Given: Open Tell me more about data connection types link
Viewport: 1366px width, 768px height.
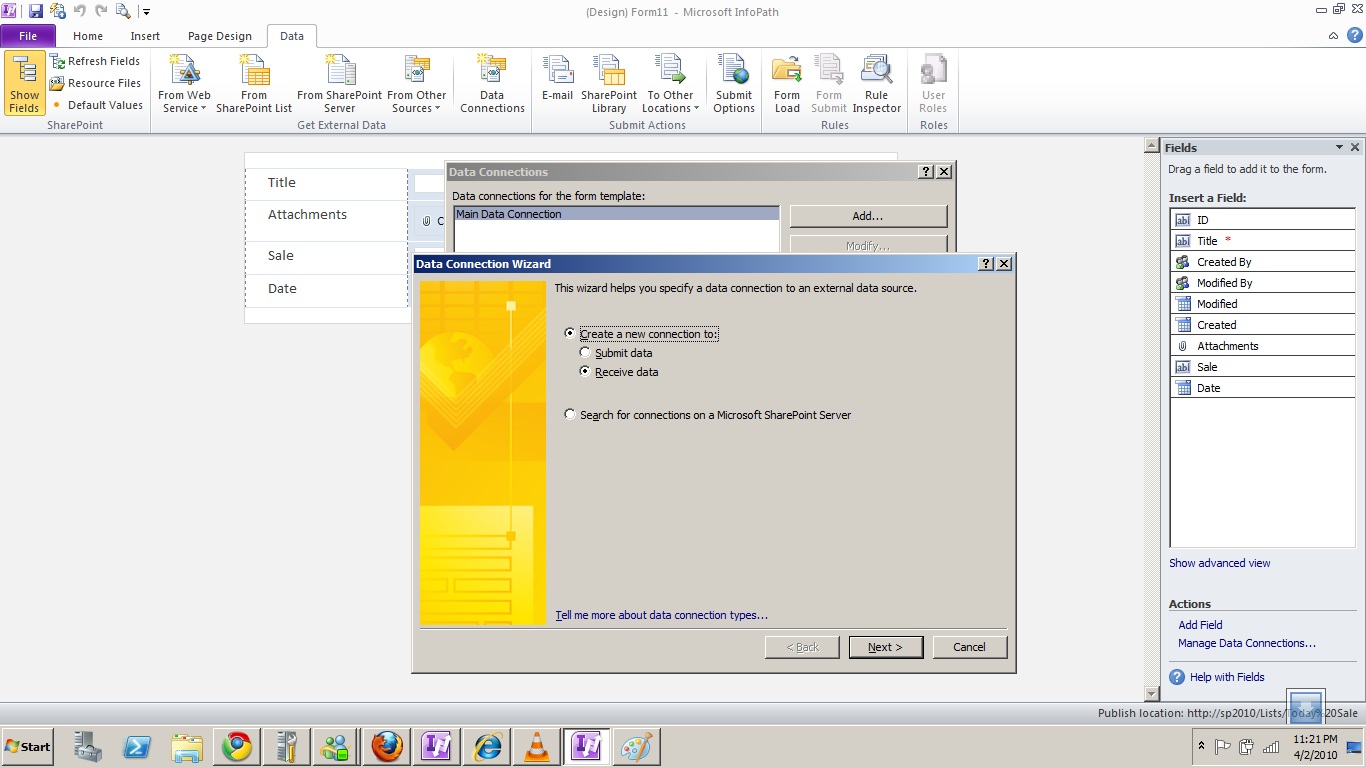Looking at the screenshot, I should pos(661,615).
